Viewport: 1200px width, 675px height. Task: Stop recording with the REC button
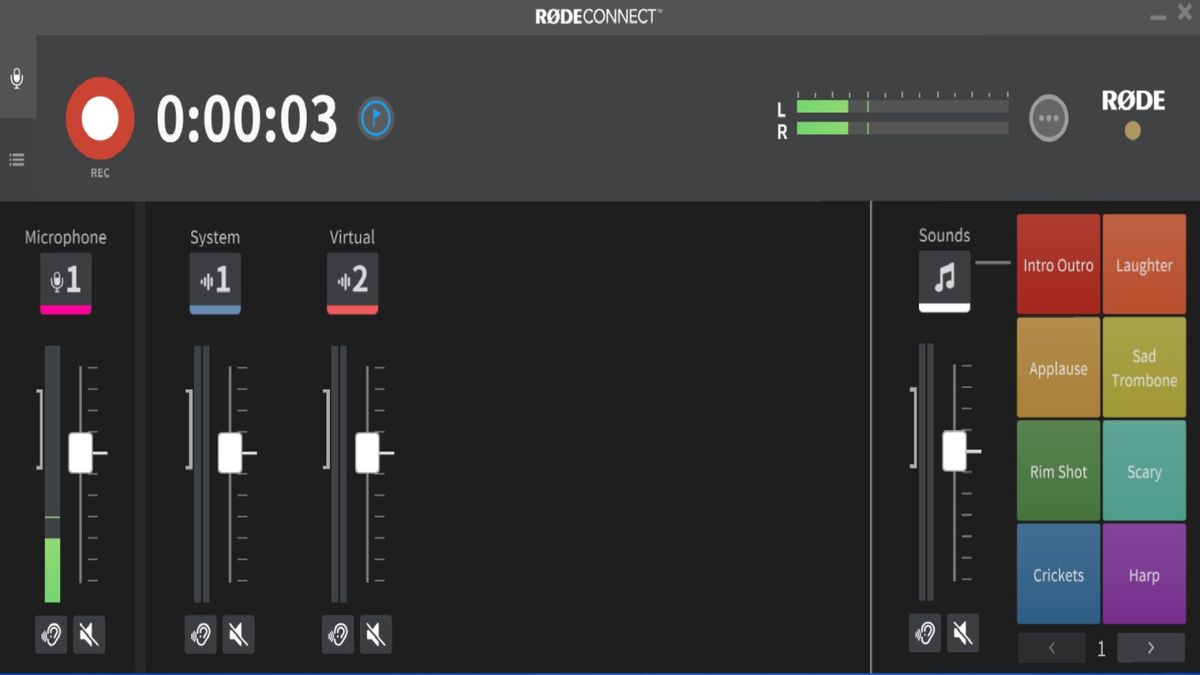99,117
